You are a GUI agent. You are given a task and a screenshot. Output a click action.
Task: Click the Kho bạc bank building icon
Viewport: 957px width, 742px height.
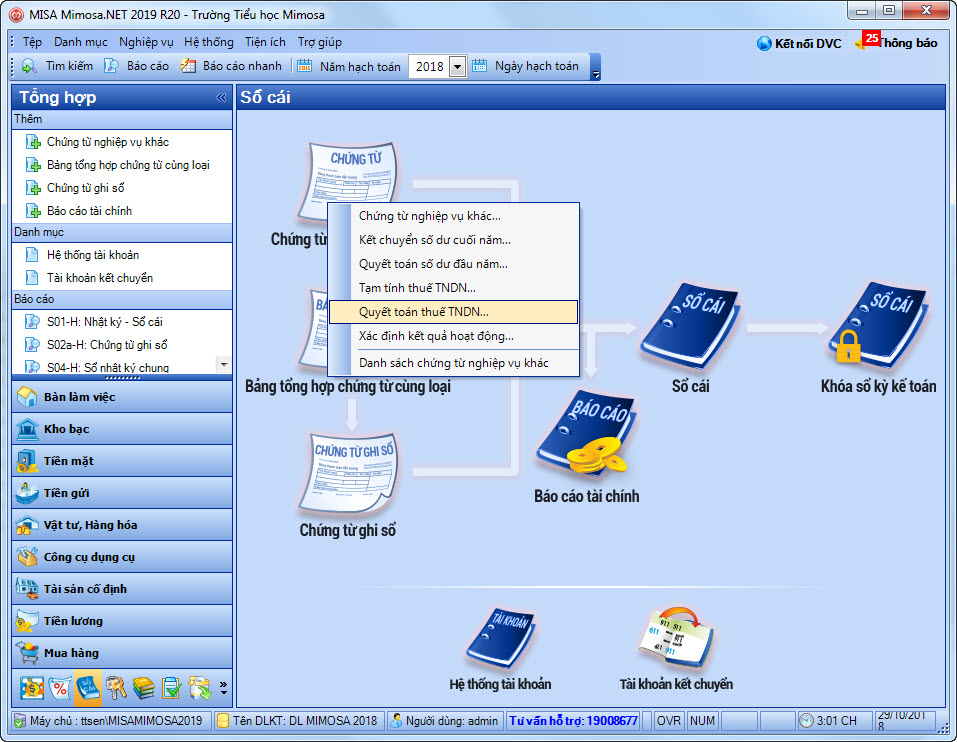point(27,429)
